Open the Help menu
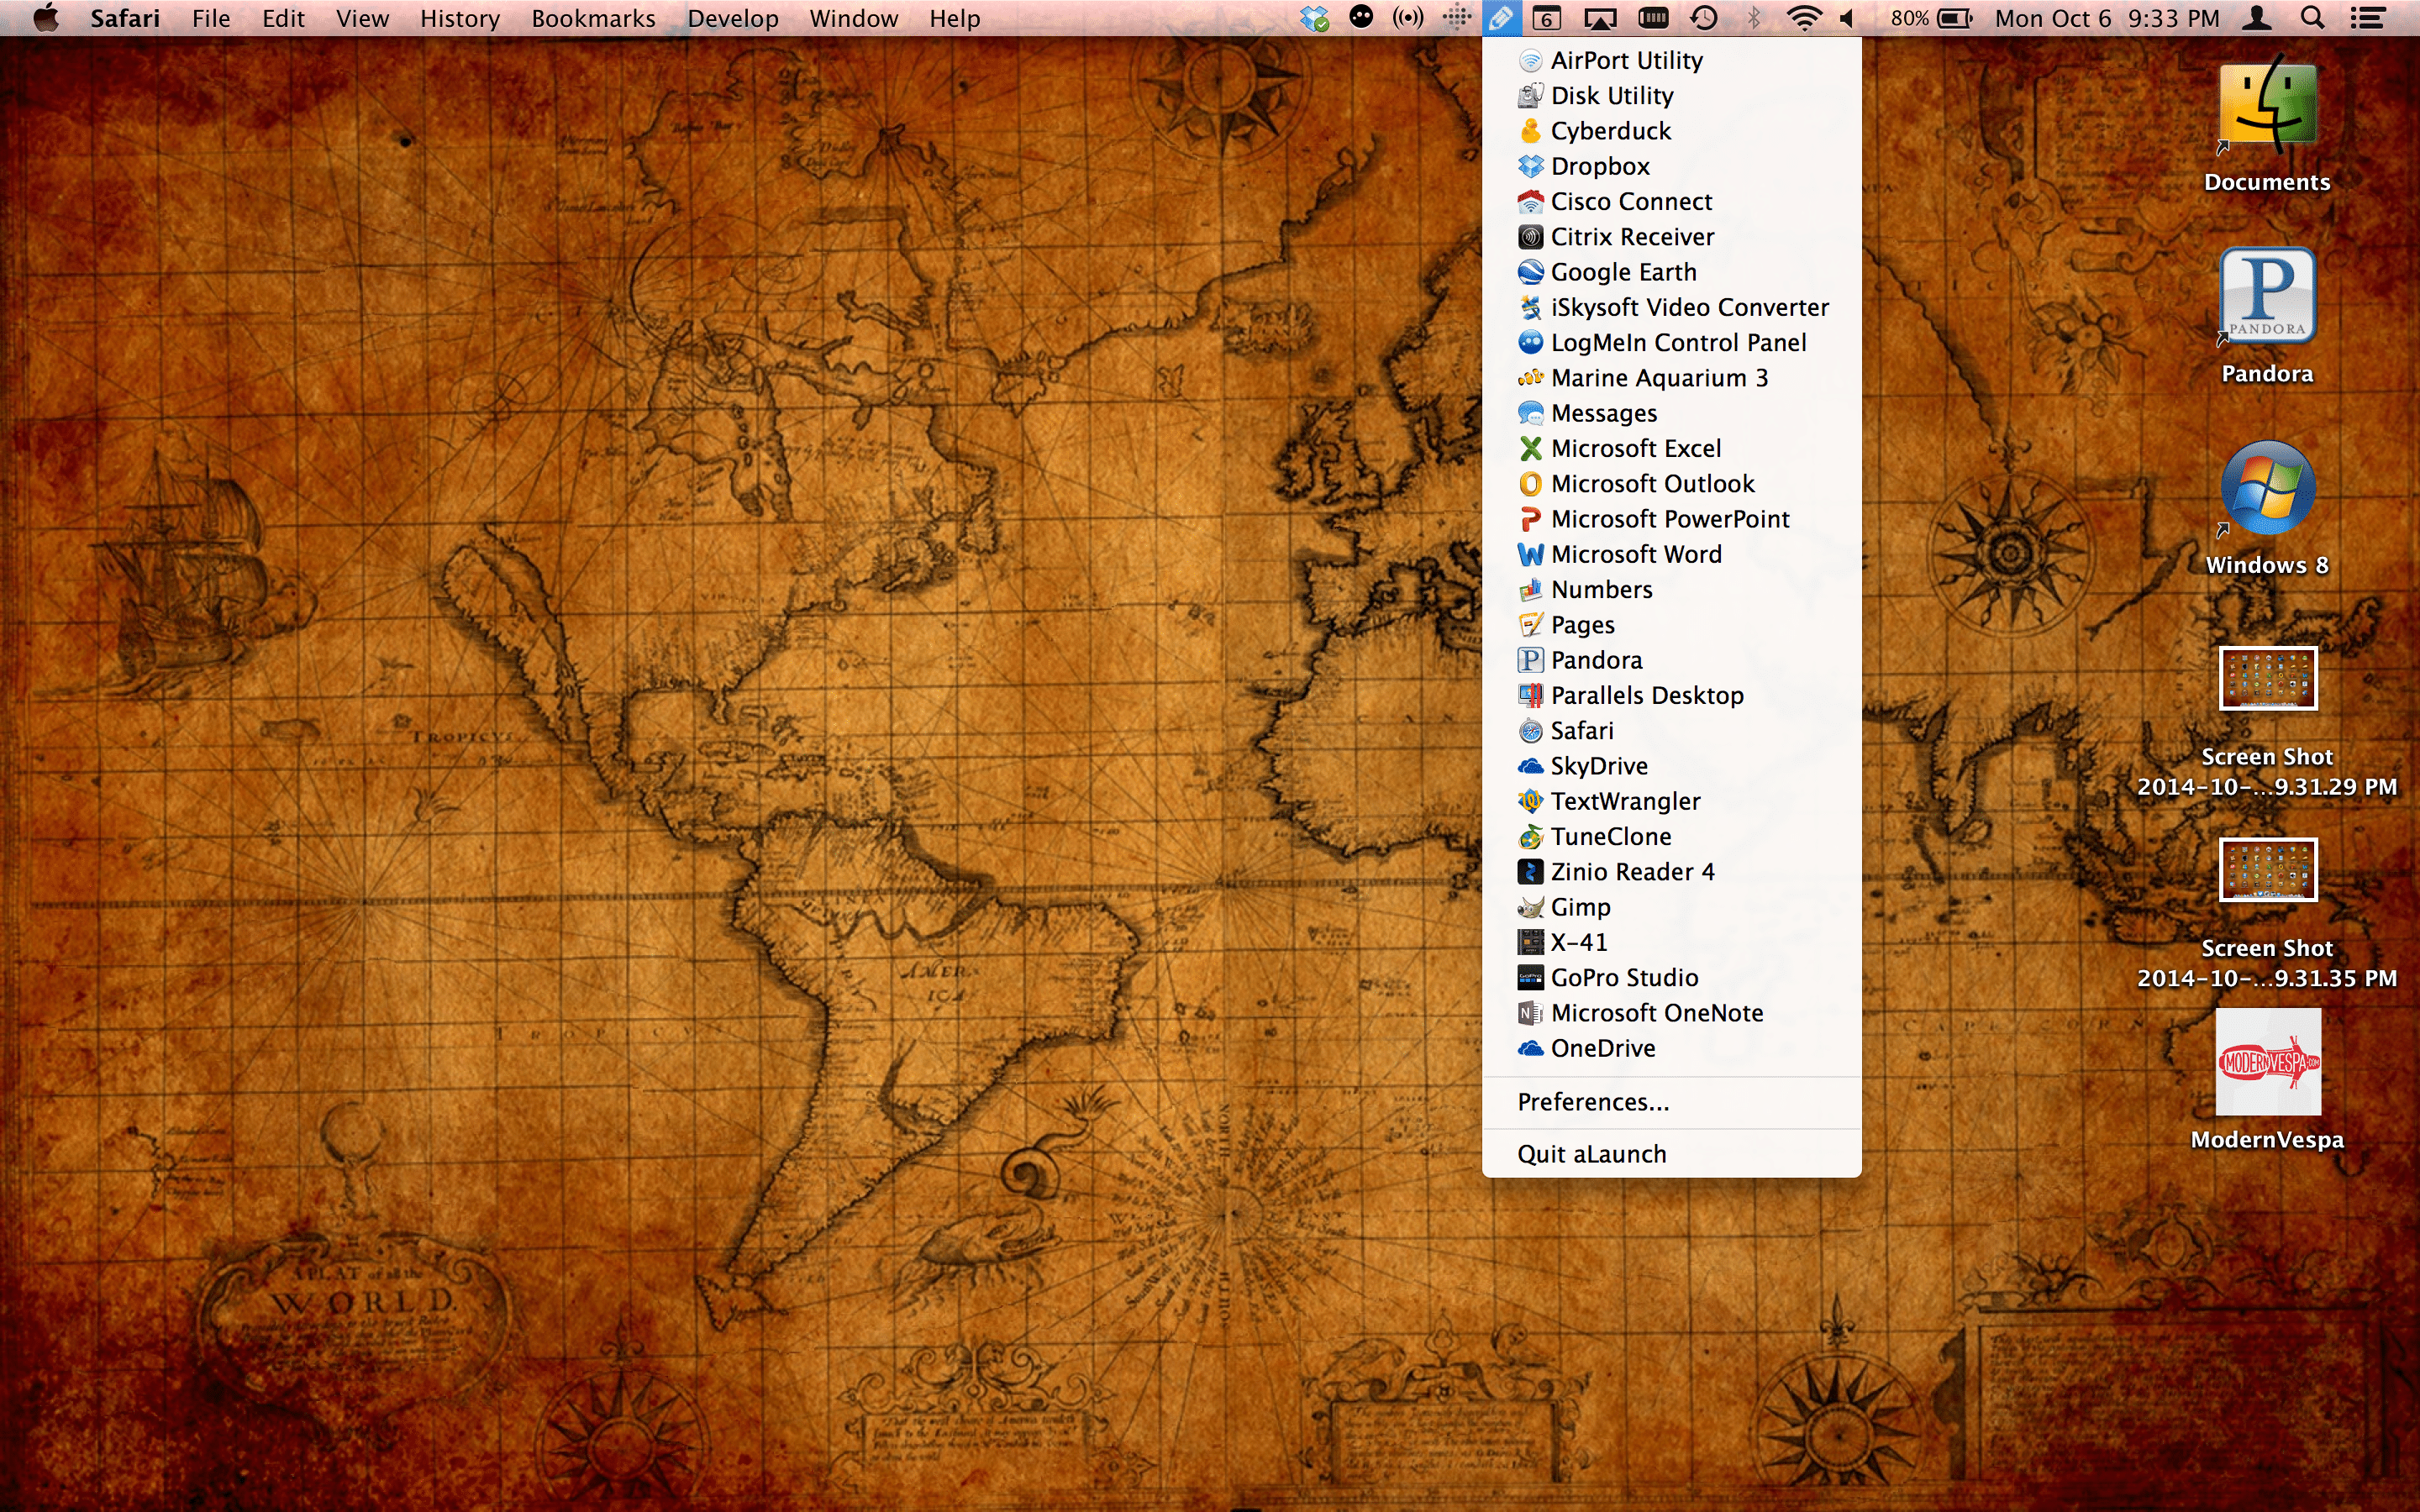 click(x=954, y=18)
